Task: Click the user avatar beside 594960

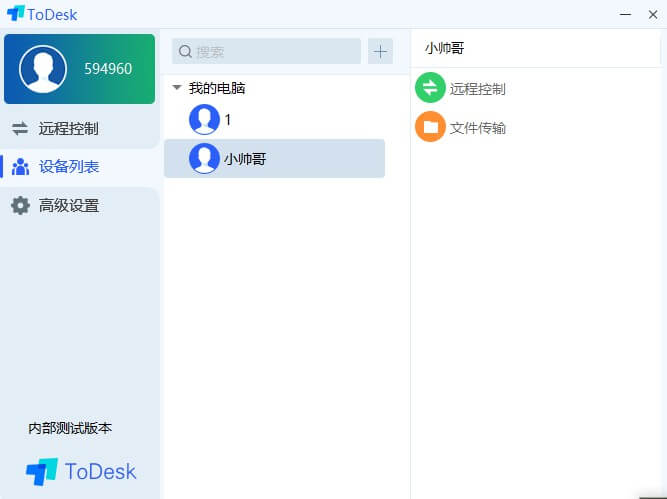Action: pos(43,69)
